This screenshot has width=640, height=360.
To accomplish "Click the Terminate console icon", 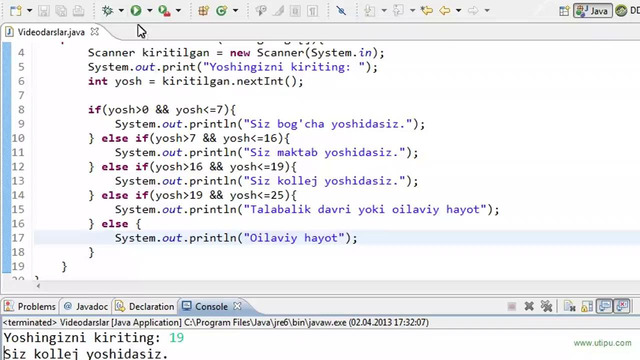I will [512, 307].
